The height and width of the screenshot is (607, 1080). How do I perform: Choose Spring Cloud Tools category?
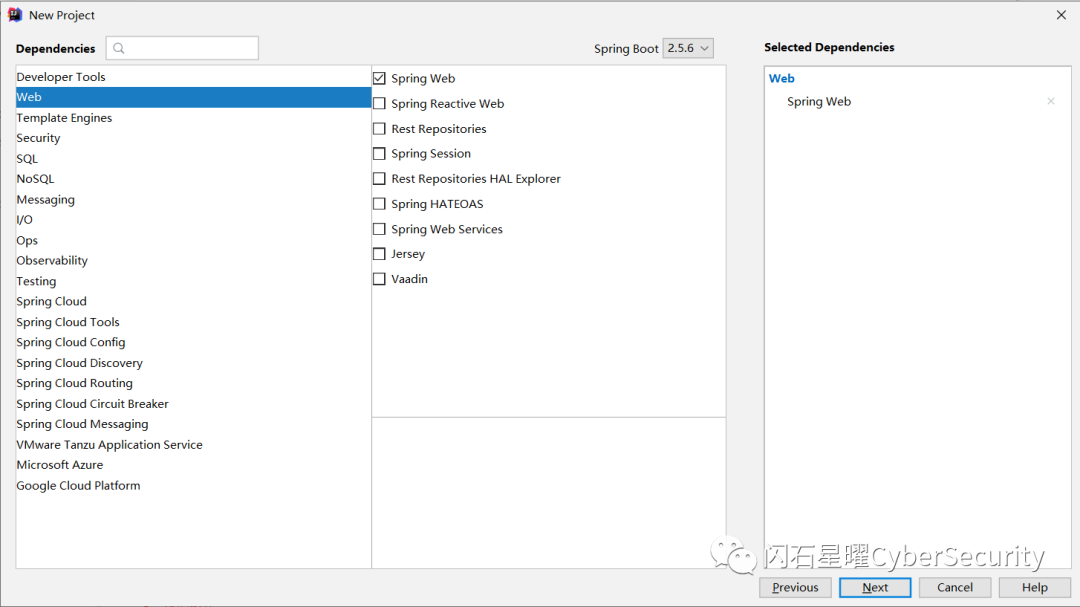(194, 322)
